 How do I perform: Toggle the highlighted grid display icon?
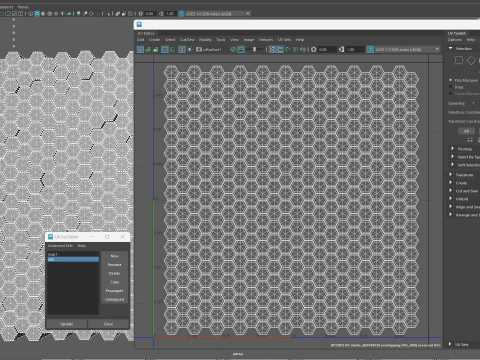[165, 49]
